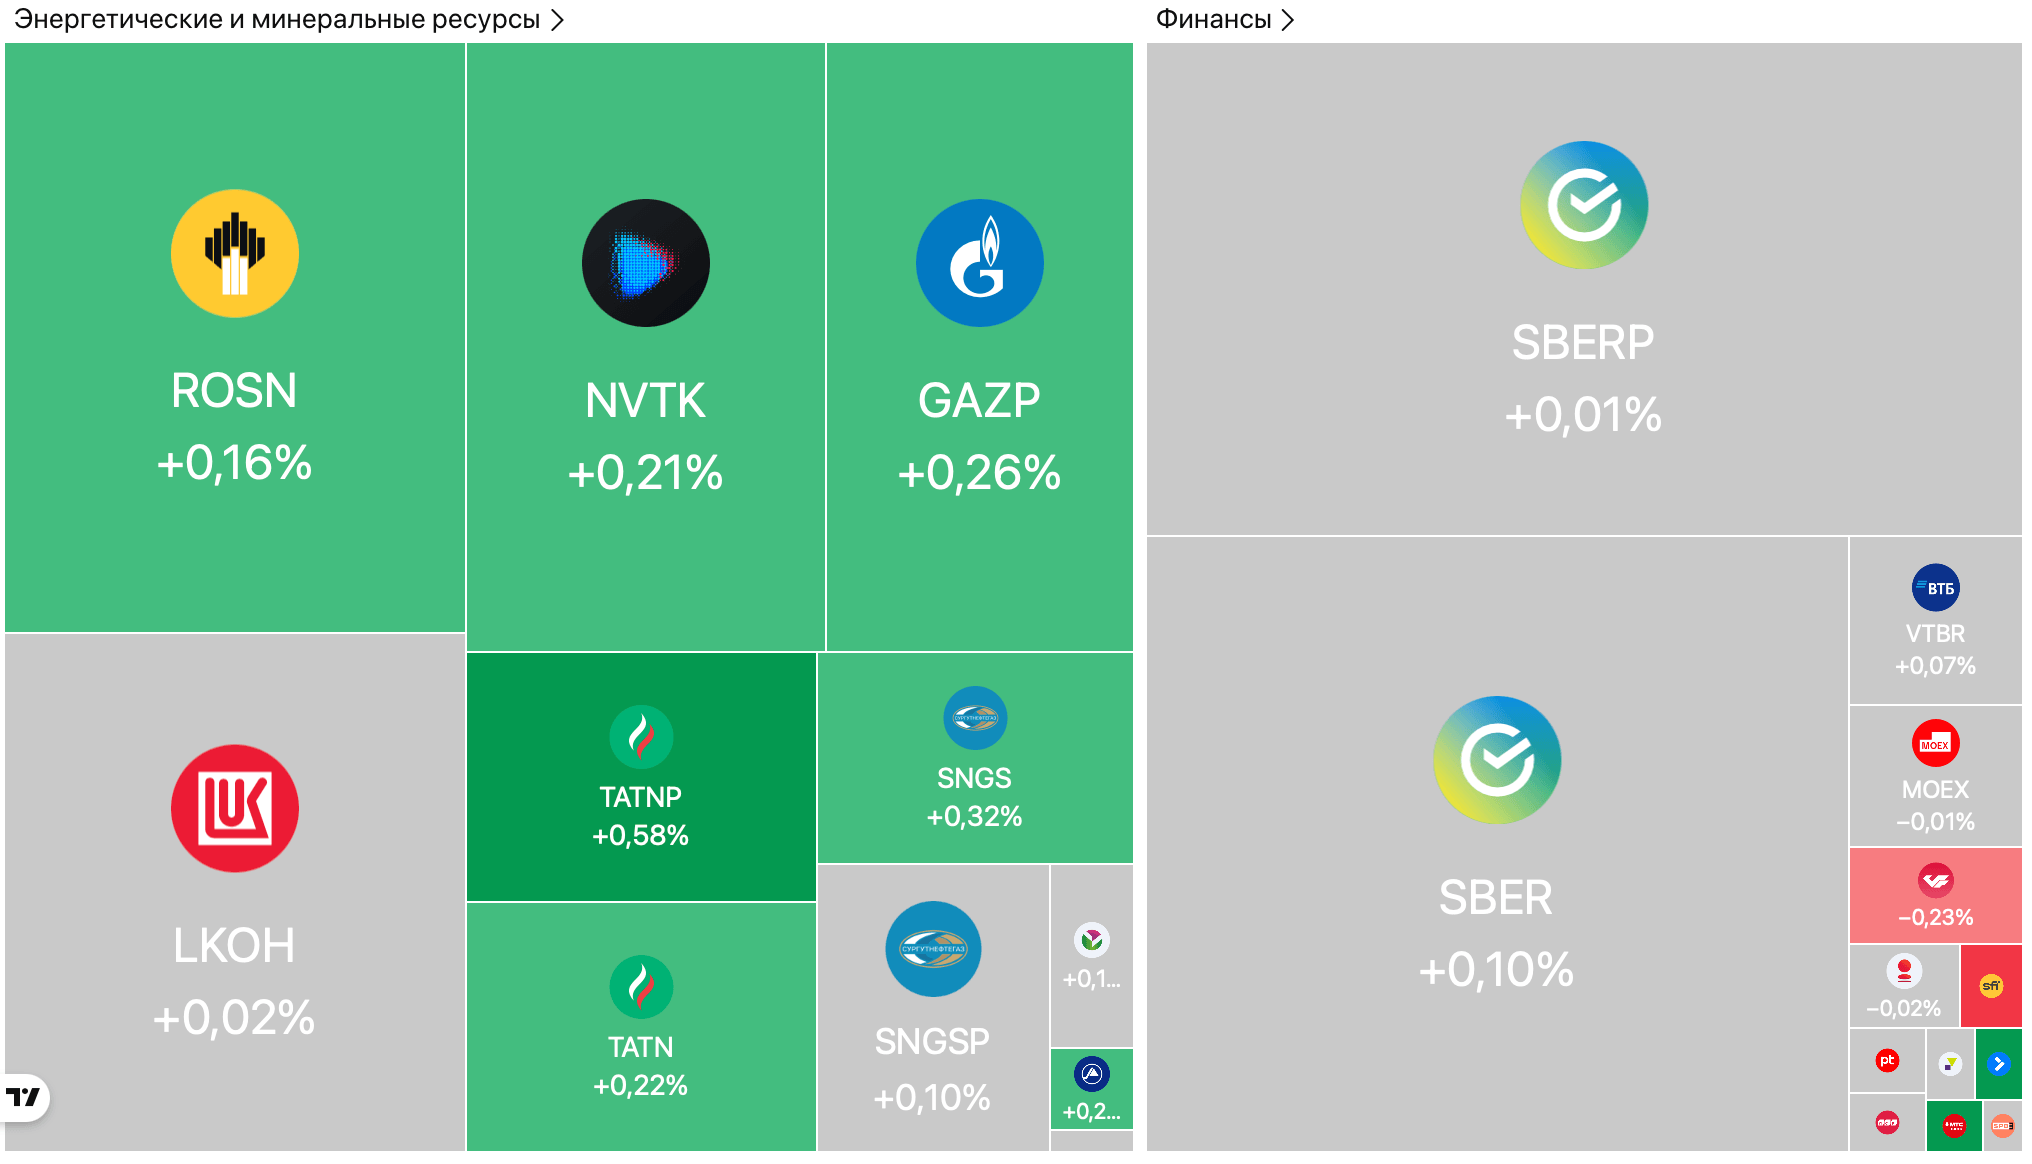Click the yellow sfi logo icon

[1991, 986]
